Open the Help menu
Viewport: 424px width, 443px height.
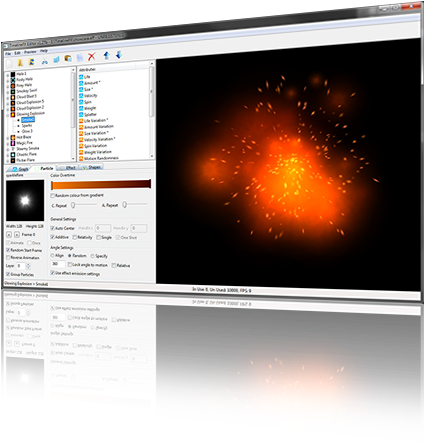44,51
